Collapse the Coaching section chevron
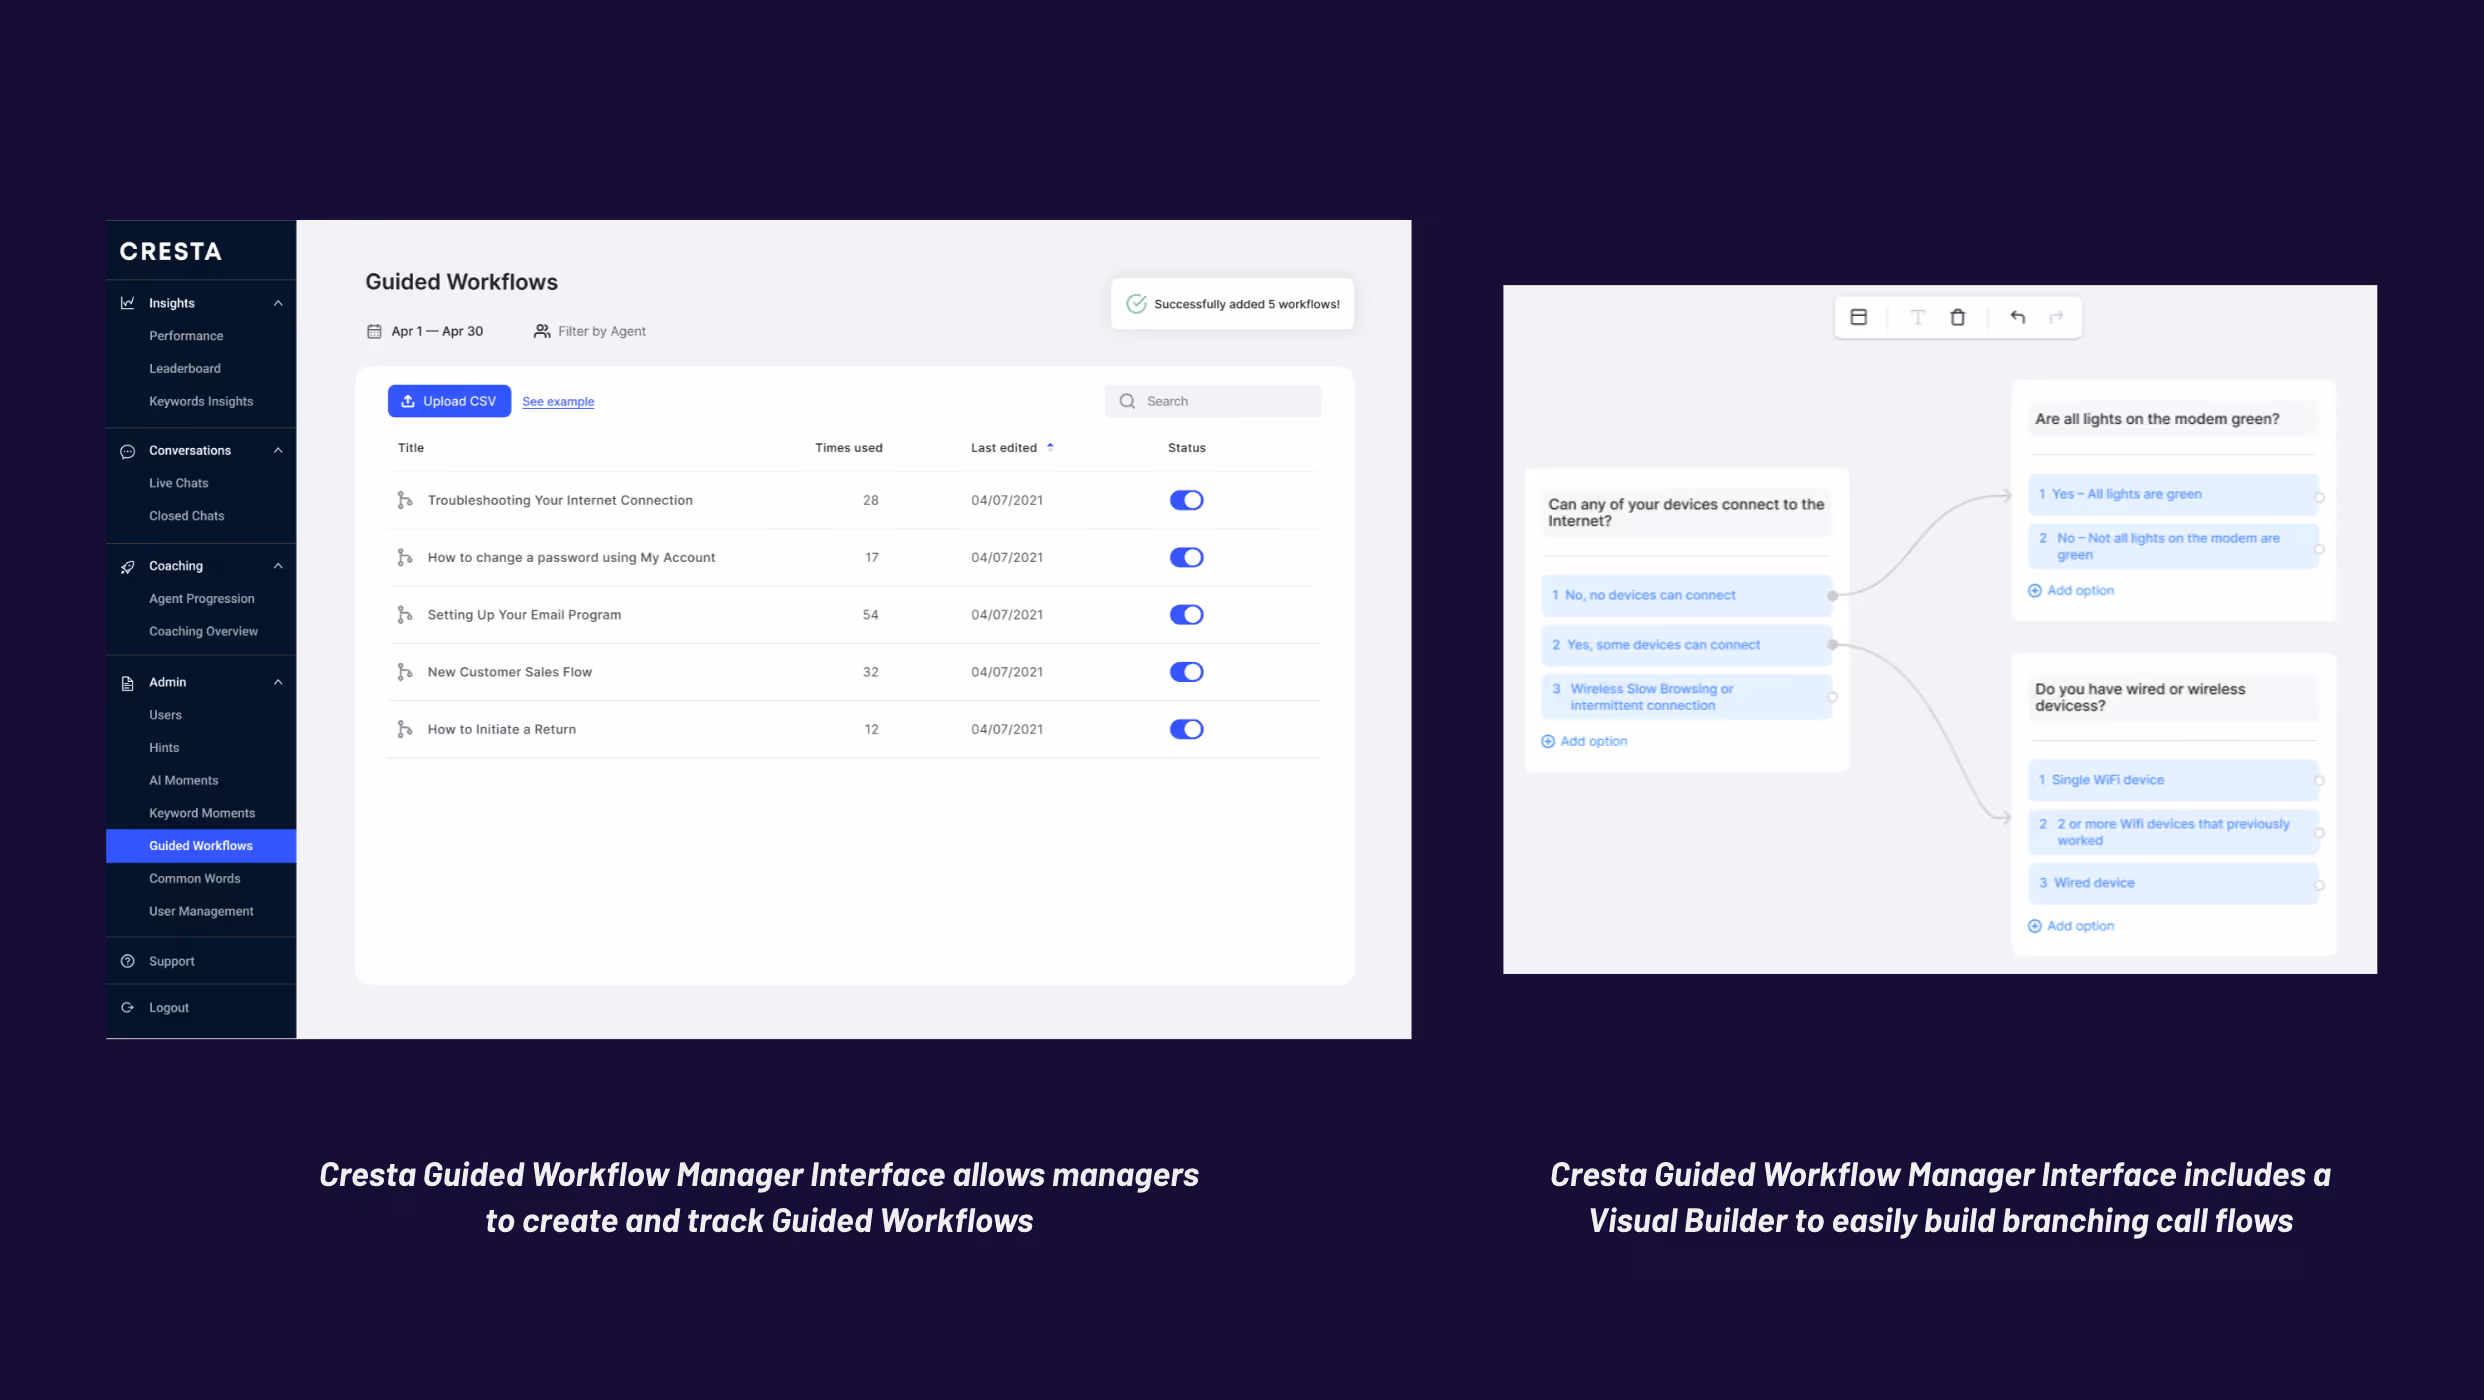This screenshot has height=1400, width=2484. 278,566
